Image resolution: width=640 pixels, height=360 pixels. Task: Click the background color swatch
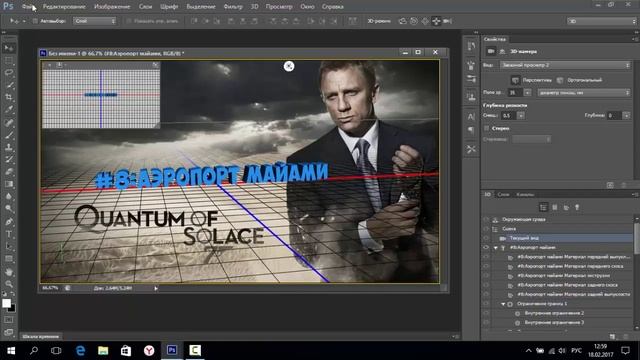point(12,308)
